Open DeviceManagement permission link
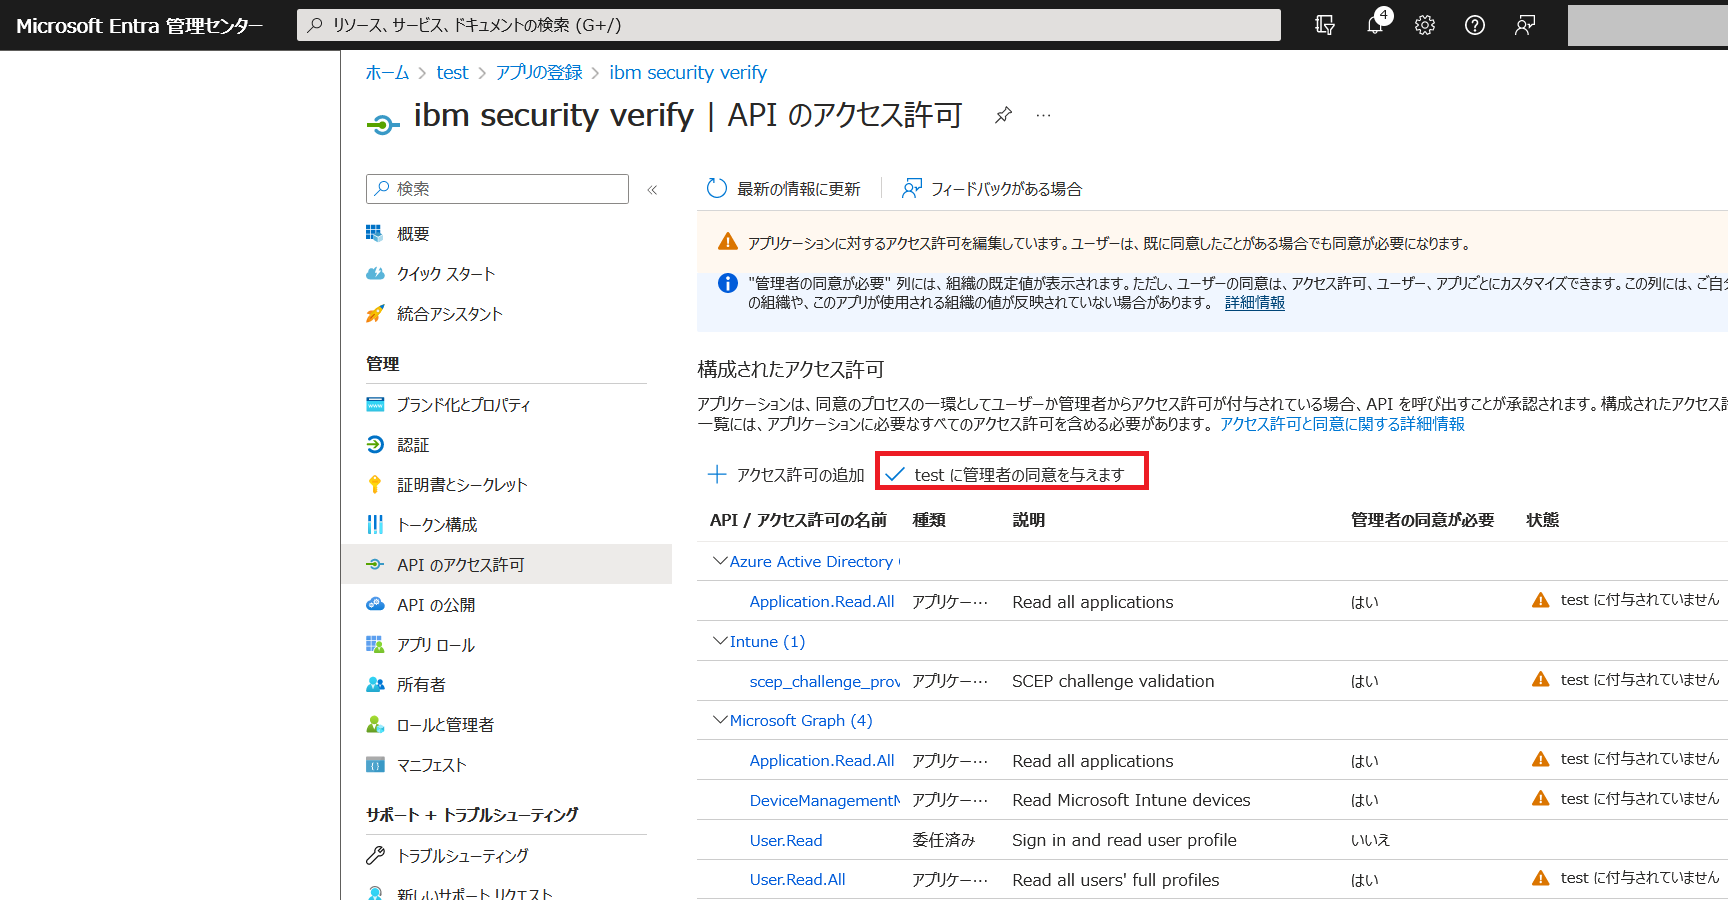Viewport: 1728px width, 900px height. tap(825, 800)
